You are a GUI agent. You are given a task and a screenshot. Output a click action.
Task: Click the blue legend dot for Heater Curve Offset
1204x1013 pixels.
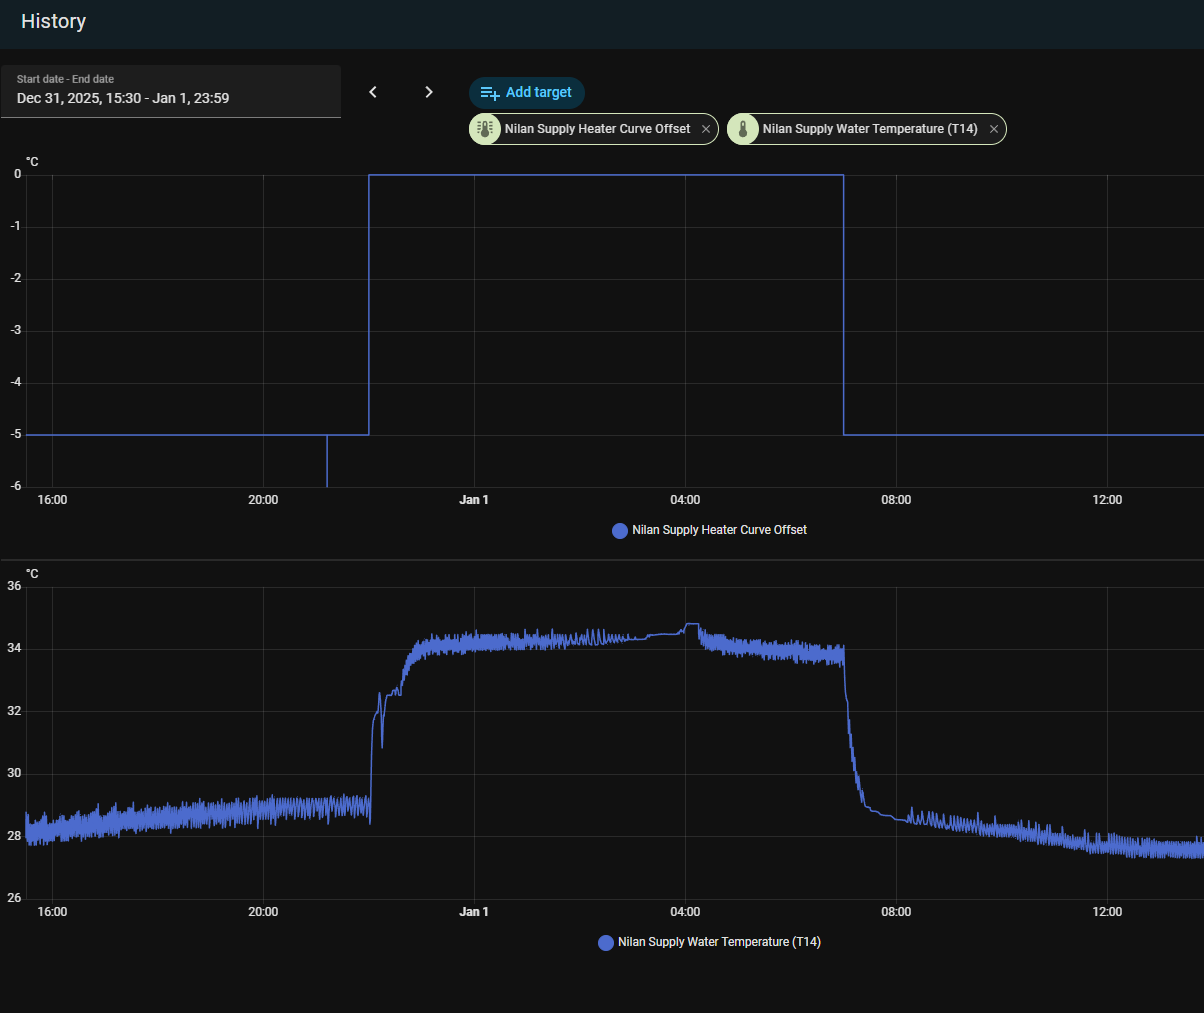pos(620,531)
